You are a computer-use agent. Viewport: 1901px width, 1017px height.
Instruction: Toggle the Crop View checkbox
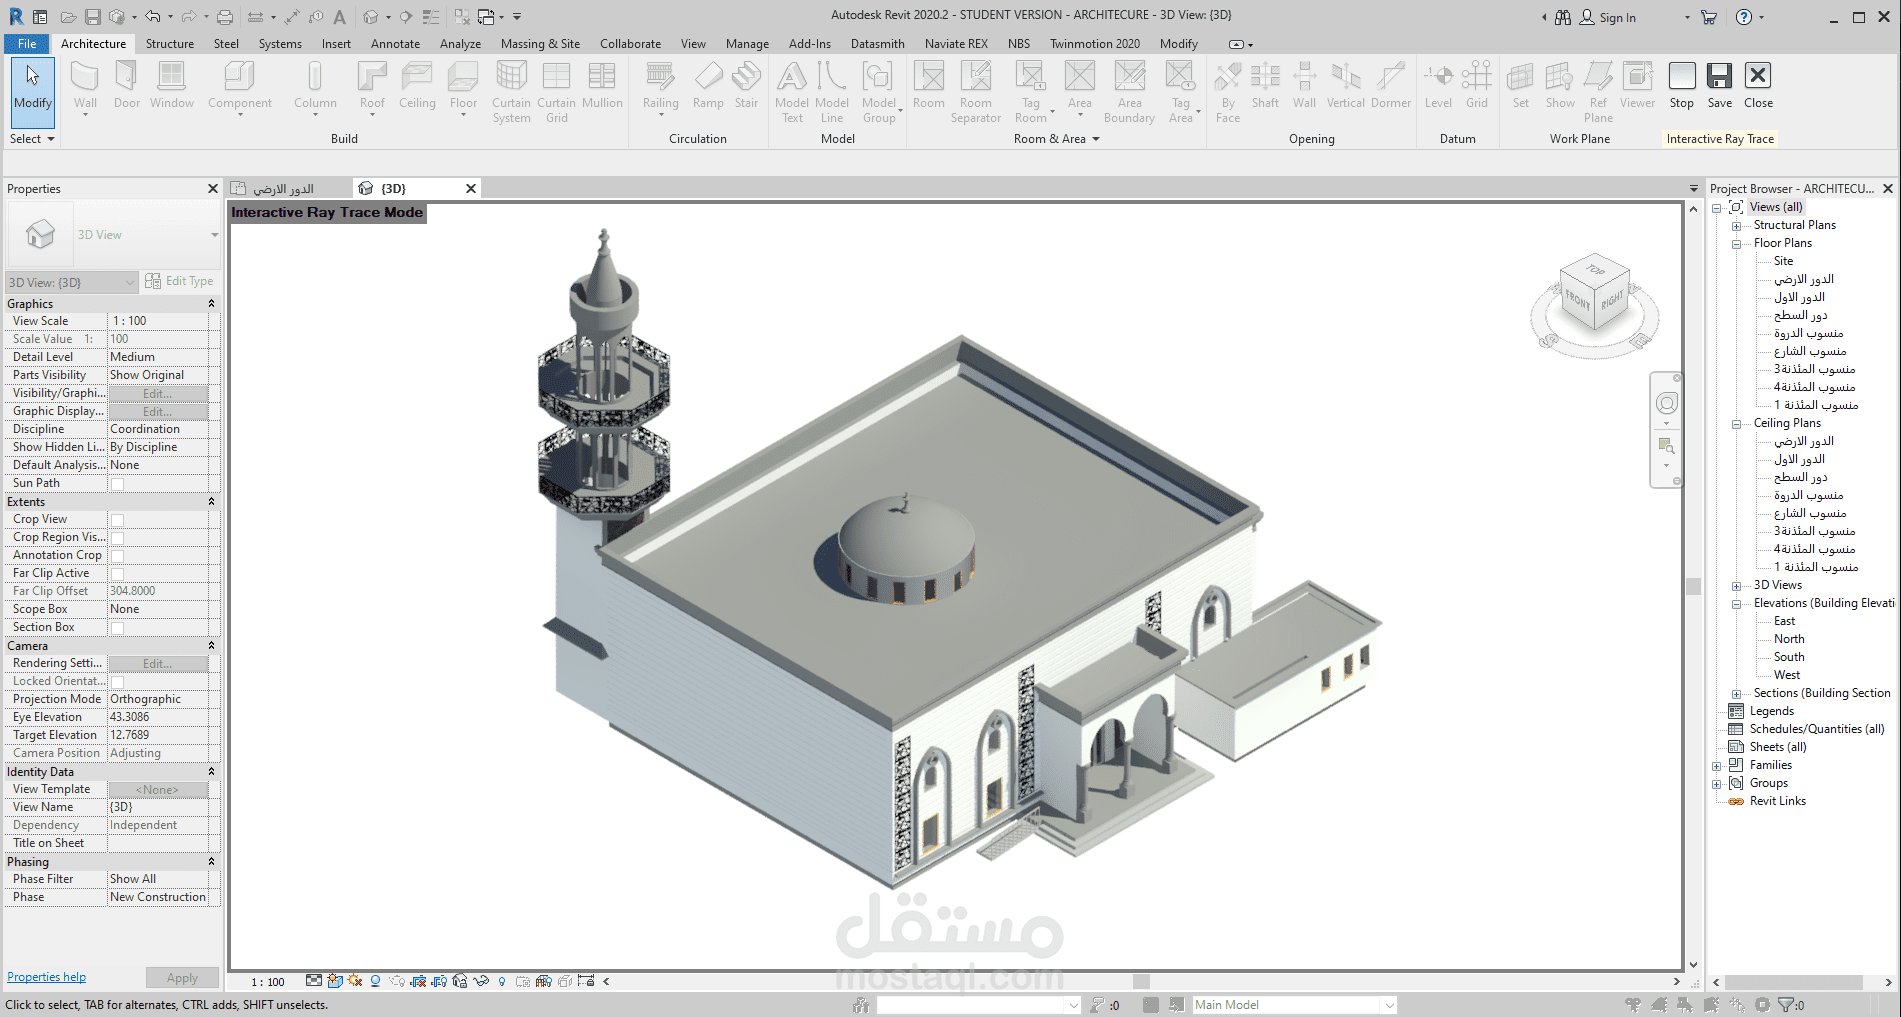(x=117, y=520)
